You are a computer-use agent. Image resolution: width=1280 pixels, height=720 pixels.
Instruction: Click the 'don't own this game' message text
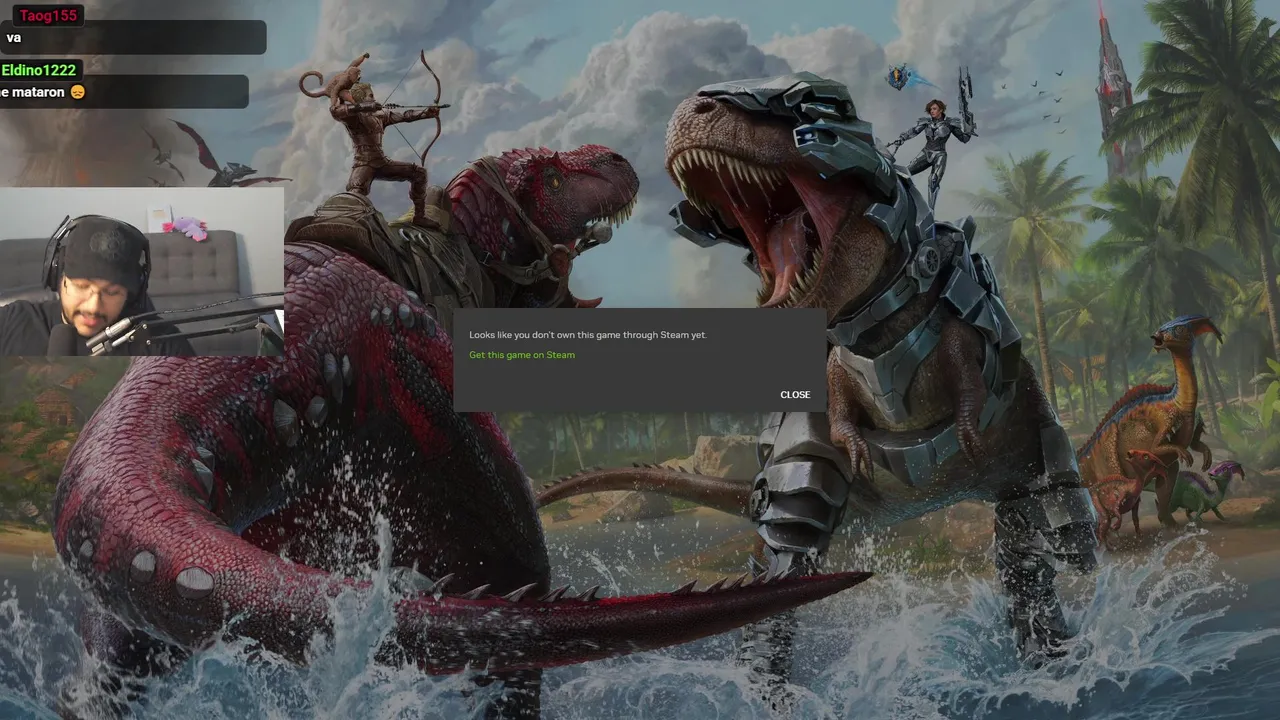pos(588,335)
